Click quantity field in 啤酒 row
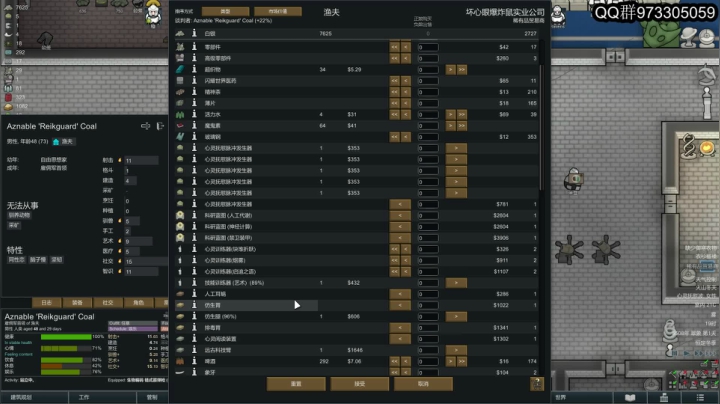Image resolution: width=720 pixels, height=404 pixels. [428, 361]
